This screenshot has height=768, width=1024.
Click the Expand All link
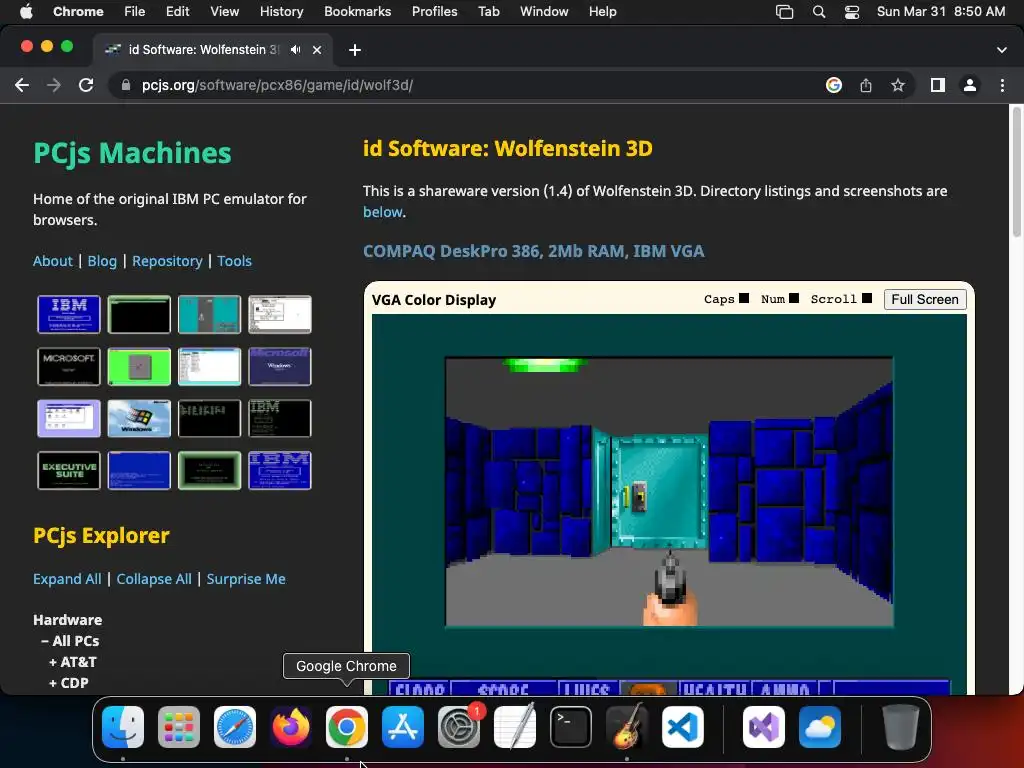click(x=67, y=579)
